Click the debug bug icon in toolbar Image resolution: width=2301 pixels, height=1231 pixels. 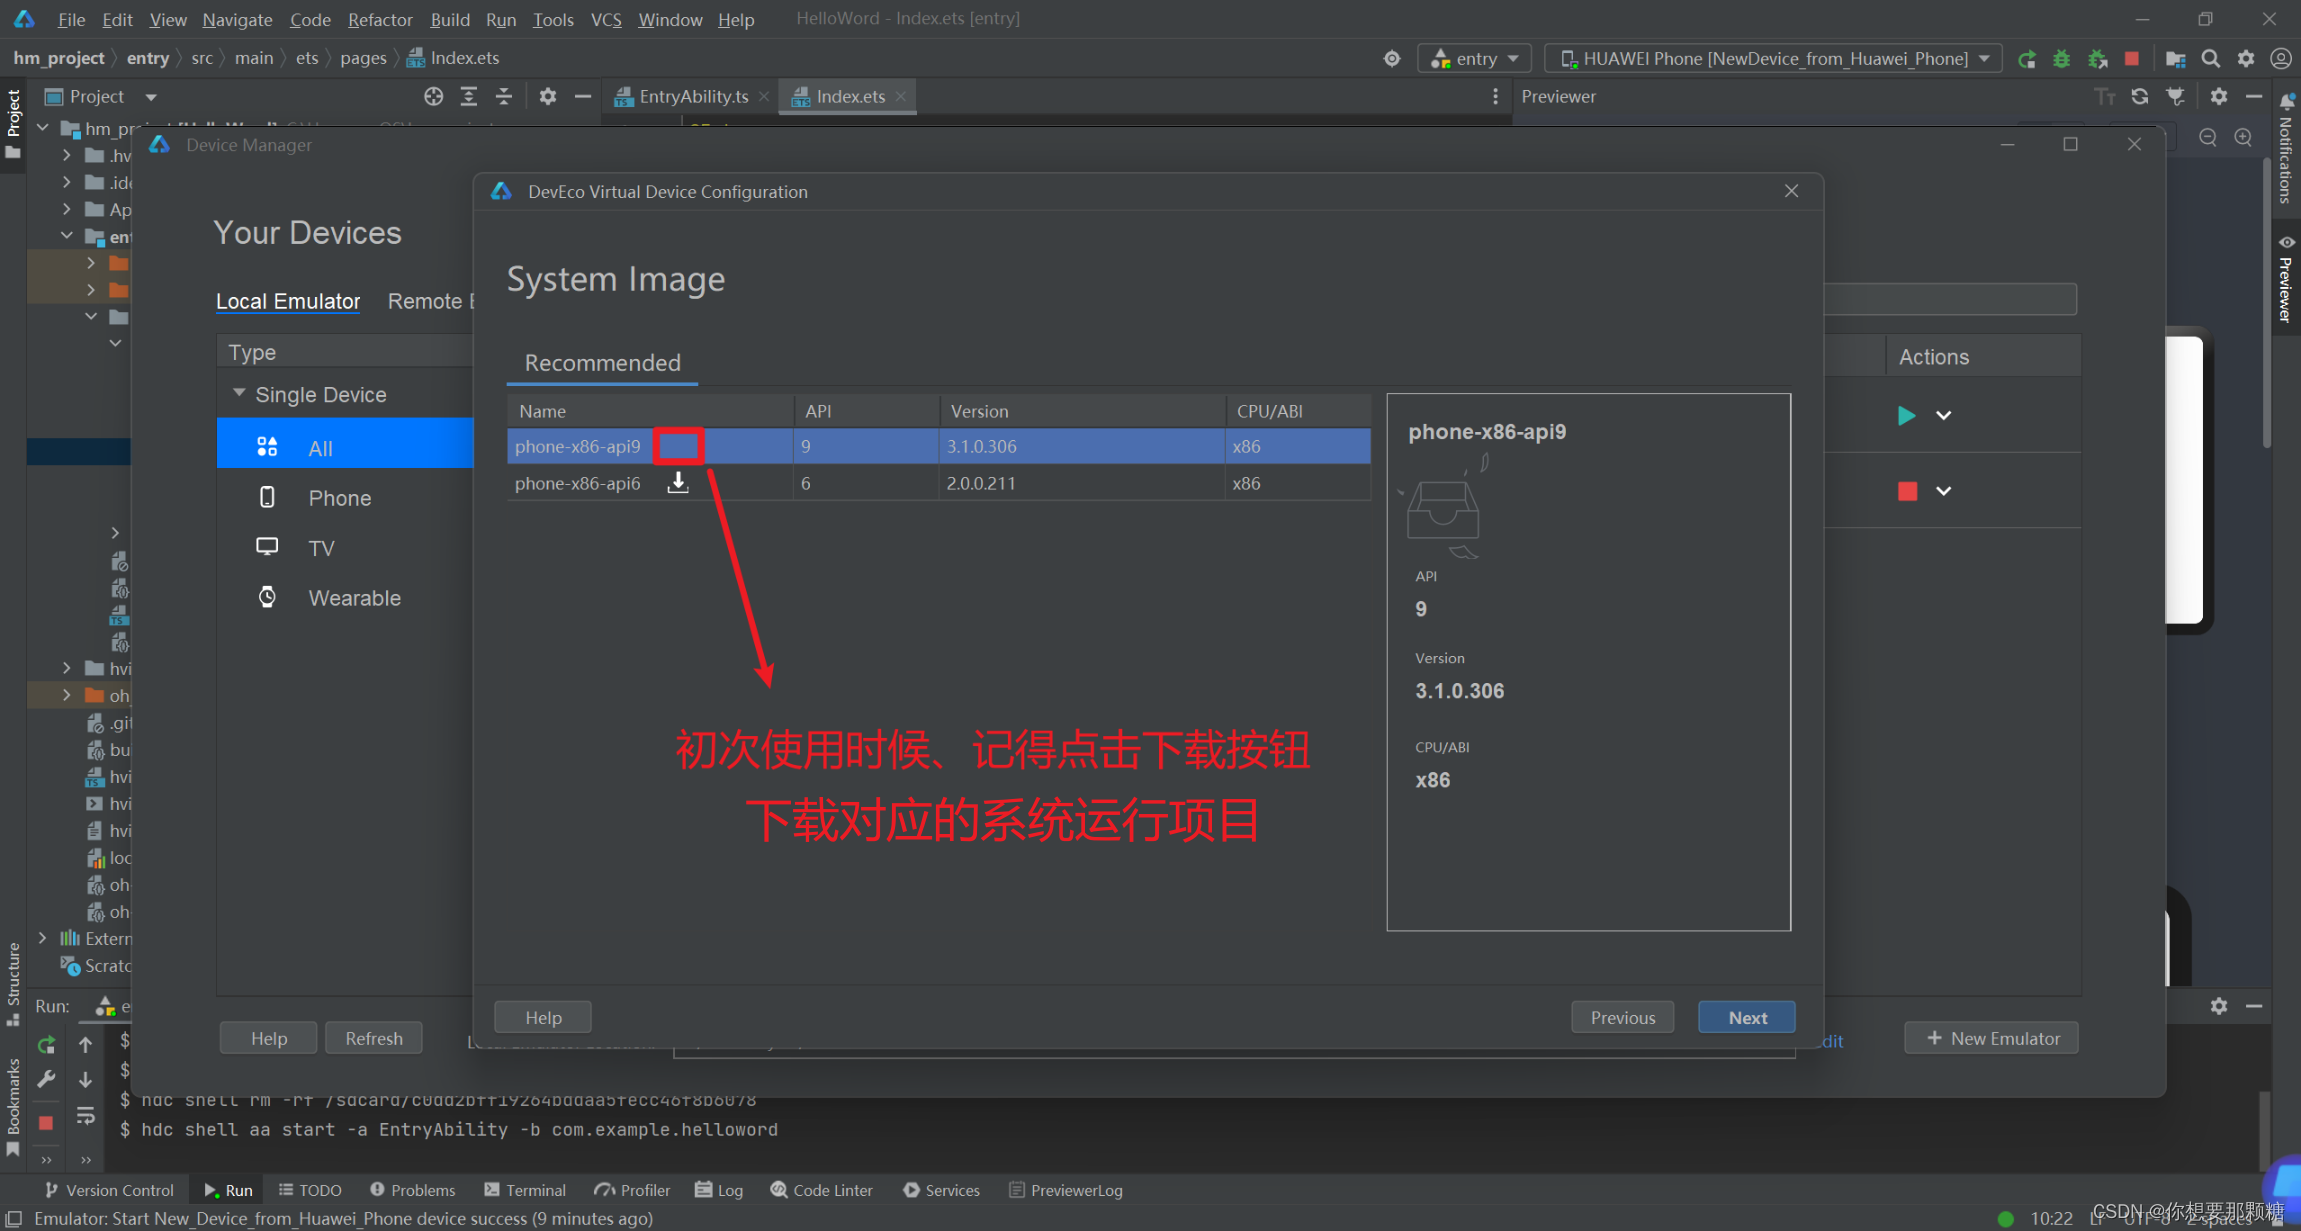tap(2061, 59)
